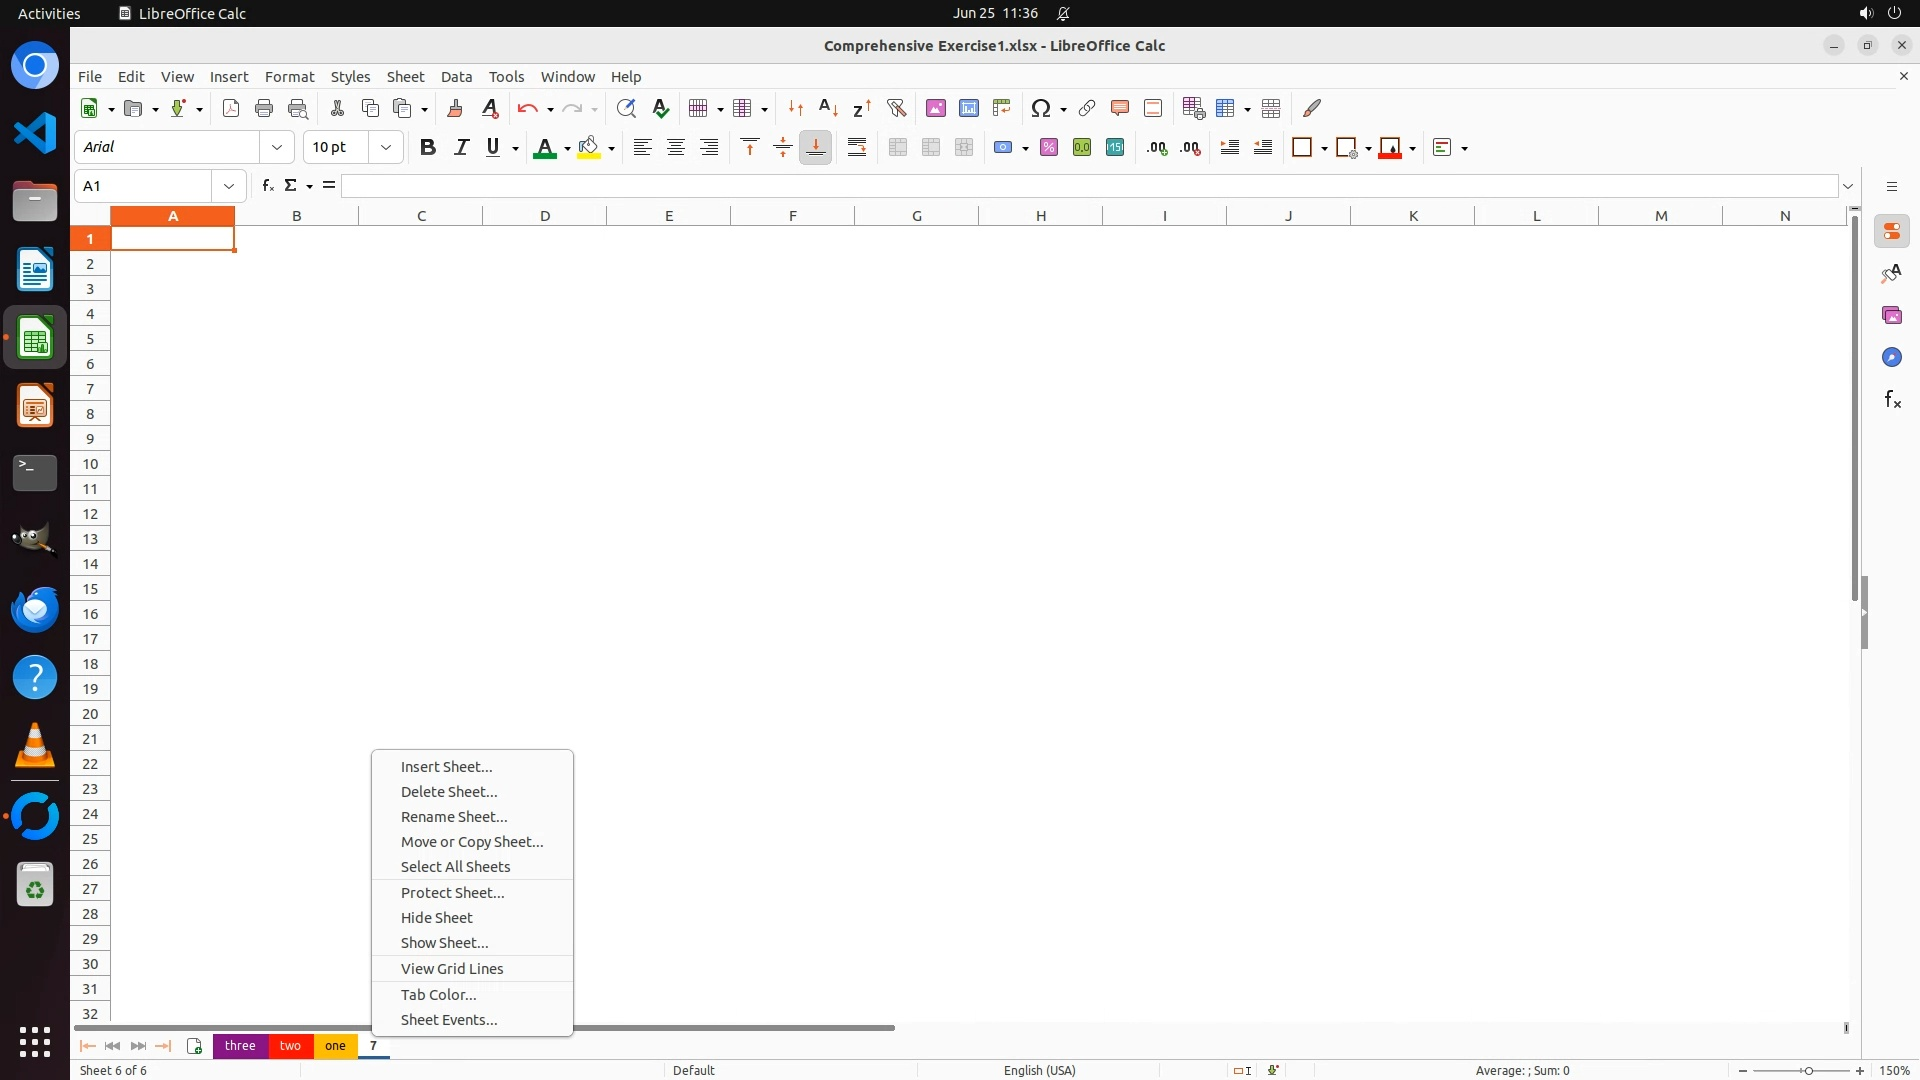The width and height of the screenshot is (1920, 1080).
Task: Click the Print toolbar icon
Action: [264, 108]
